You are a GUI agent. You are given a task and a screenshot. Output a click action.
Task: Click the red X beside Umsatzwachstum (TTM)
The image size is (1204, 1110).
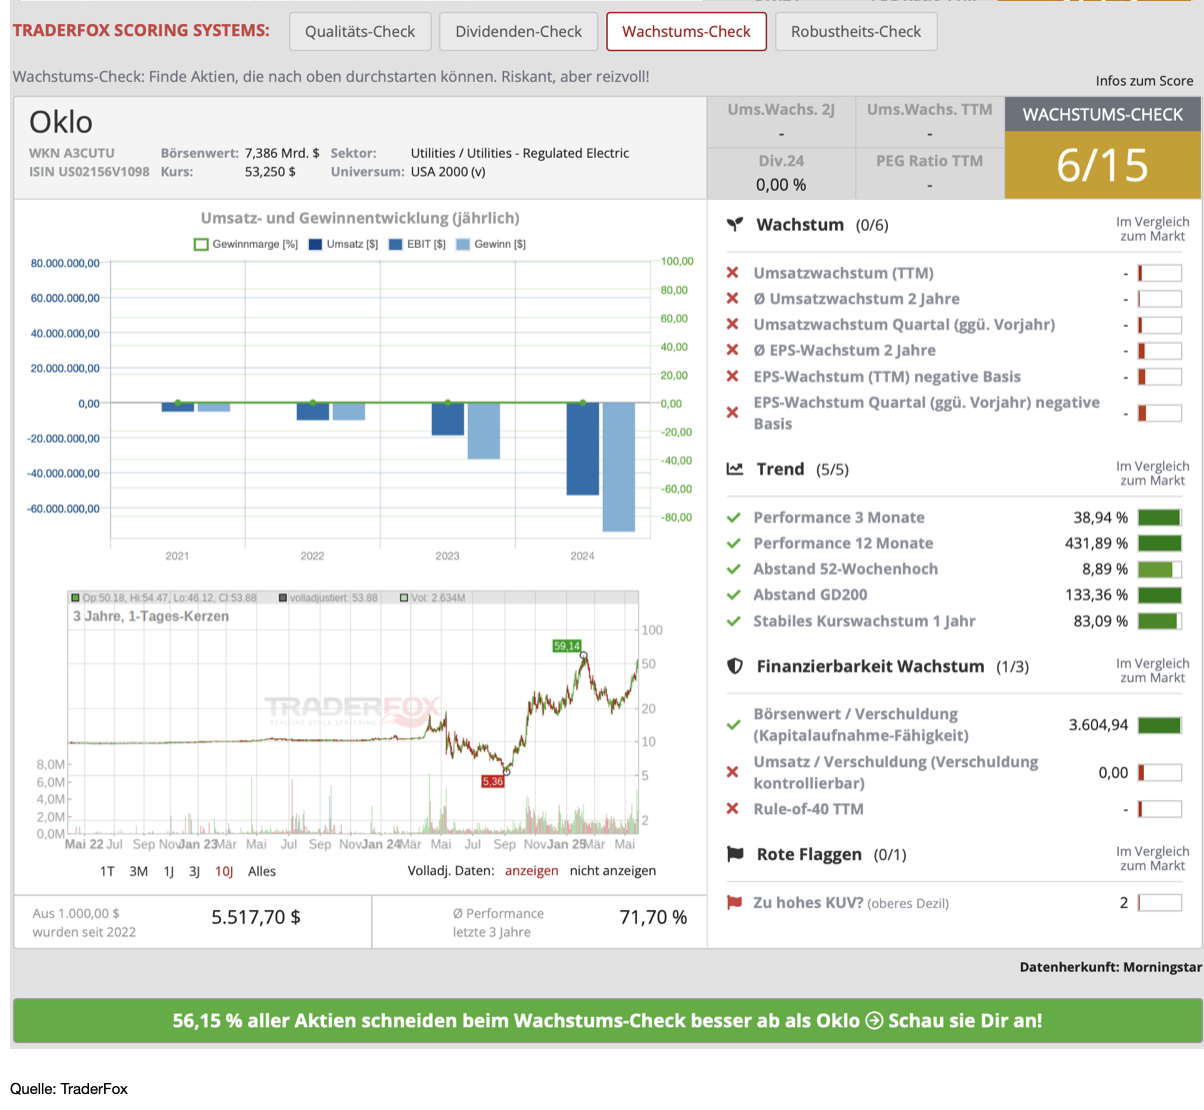[x=733, y=273]
